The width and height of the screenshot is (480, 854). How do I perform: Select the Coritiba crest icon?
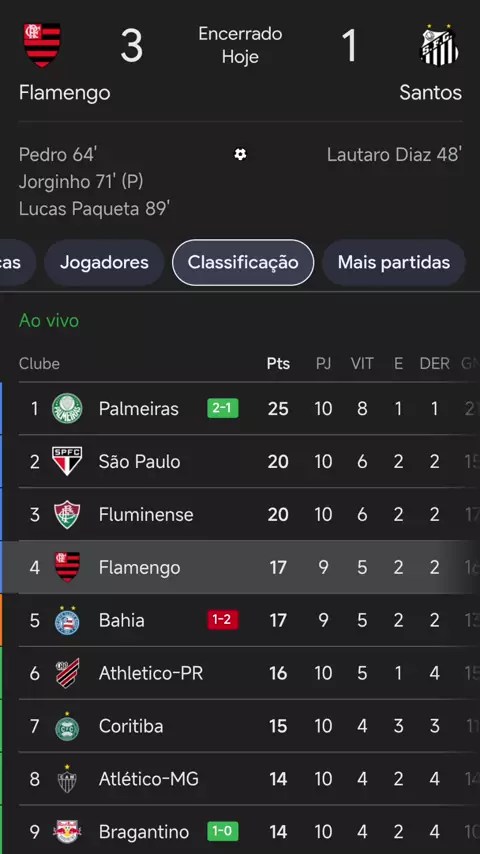(x=67, y=727)
